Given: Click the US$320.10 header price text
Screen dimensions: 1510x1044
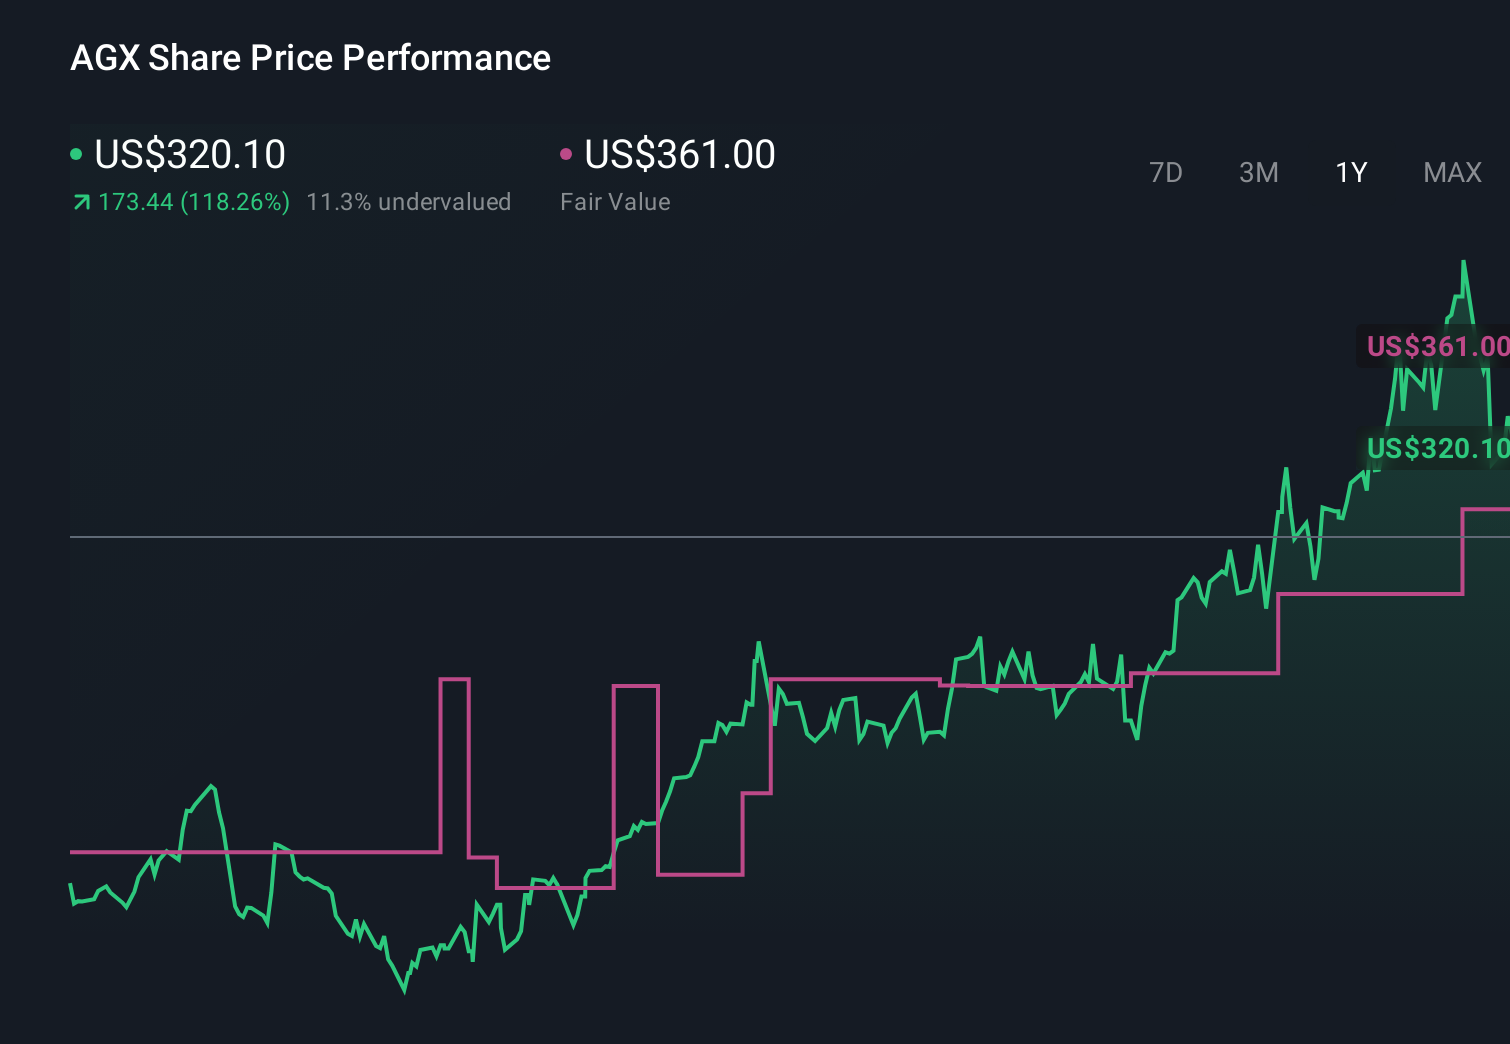Looking at the screenshot, I should pyautogui.click(x=190, y=154).
